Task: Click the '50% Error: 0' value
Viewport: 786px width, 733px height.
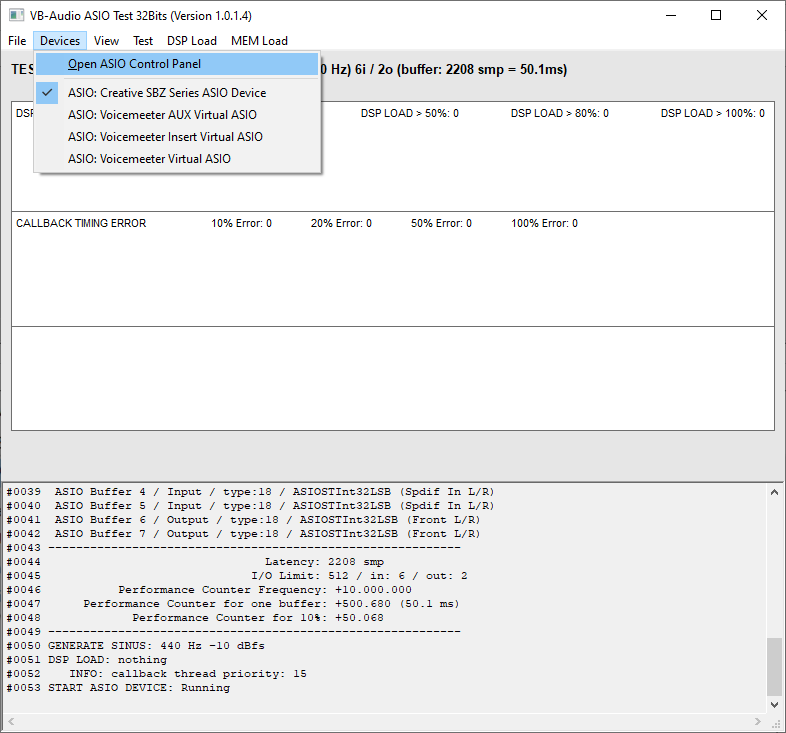Action: pyautogui.click(x=441, y=223)
